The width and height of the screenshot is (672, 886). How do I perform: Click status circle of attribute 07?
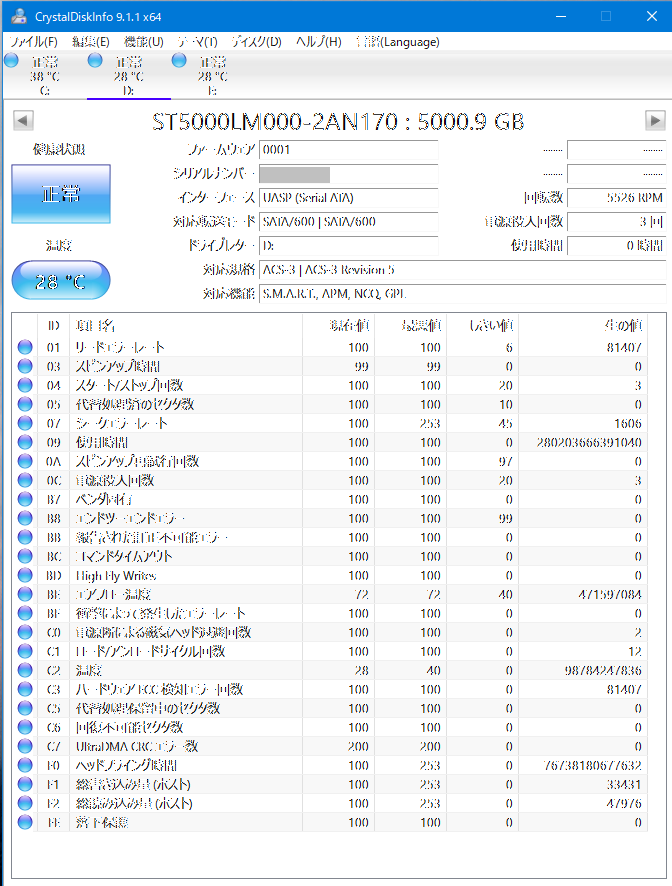[x=25, y=423]
